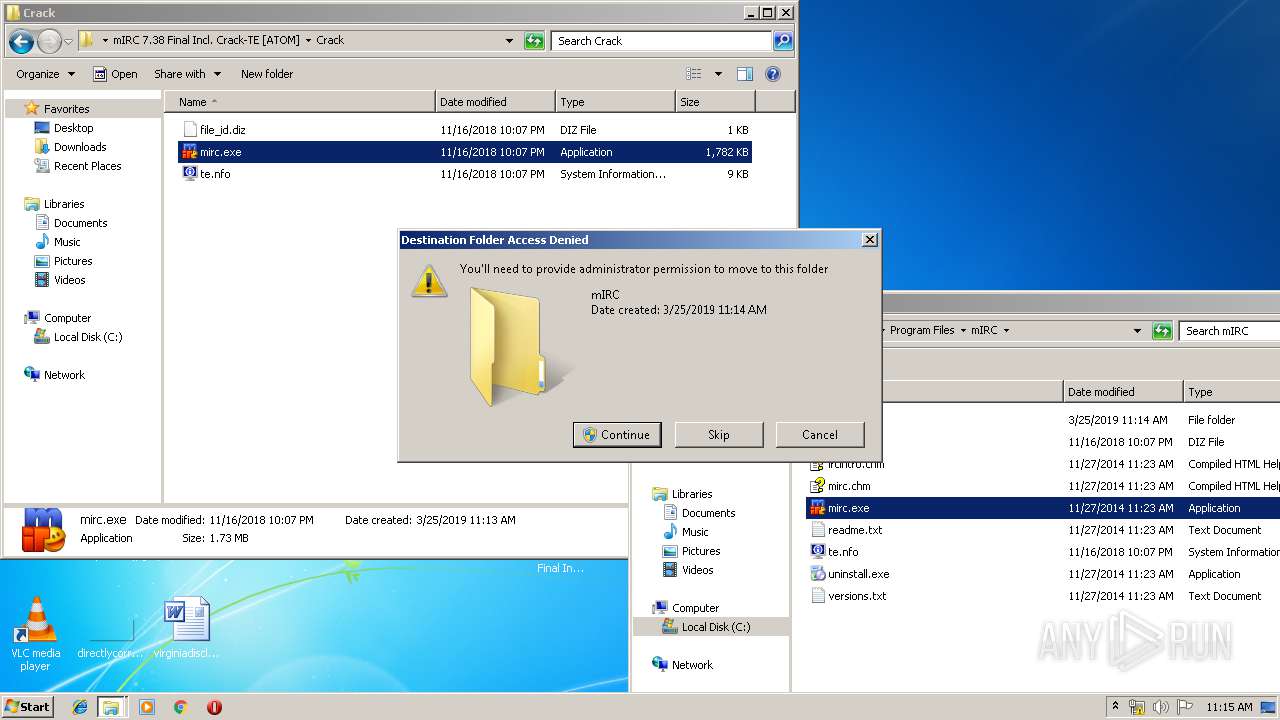This screenshot has width=1280, height=720.
Task: Select uninstall.exe in mIRC window
Action: pyautogui.click(x=858, y=574)
